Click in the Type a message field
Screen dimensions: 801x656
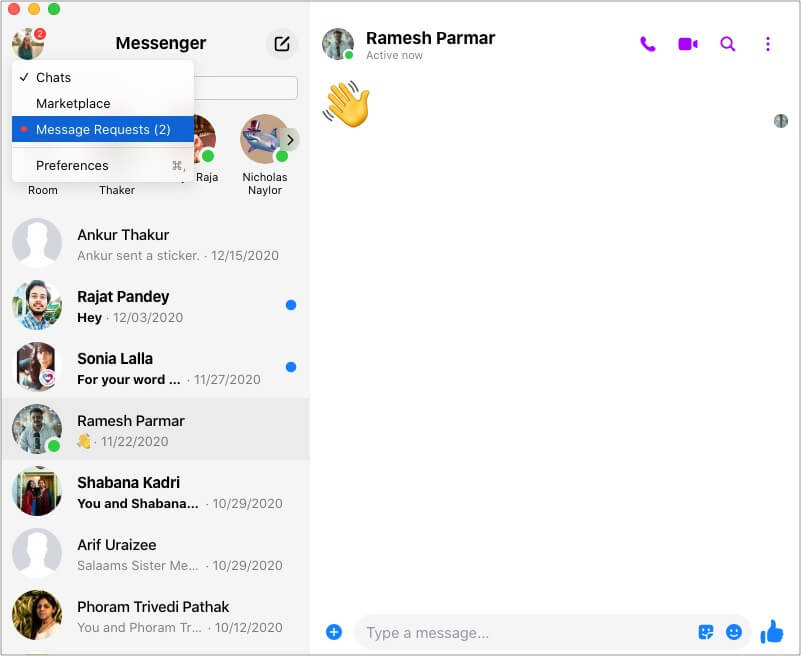526,632
